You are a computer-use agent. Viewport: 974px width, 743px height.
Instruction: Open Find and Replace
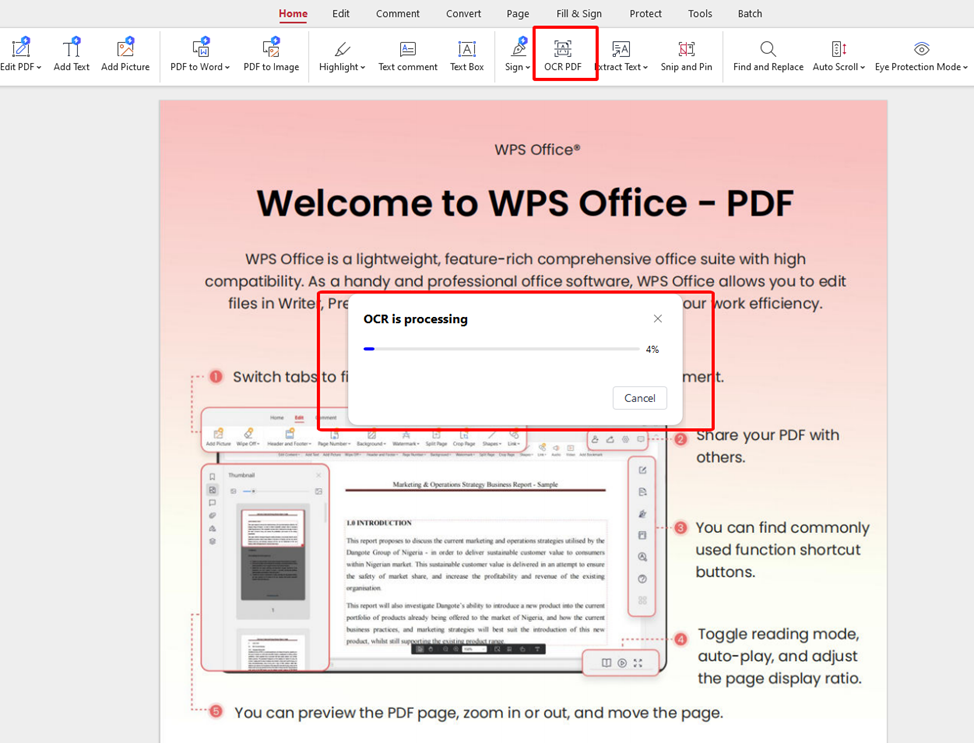(x=768, y=55)
